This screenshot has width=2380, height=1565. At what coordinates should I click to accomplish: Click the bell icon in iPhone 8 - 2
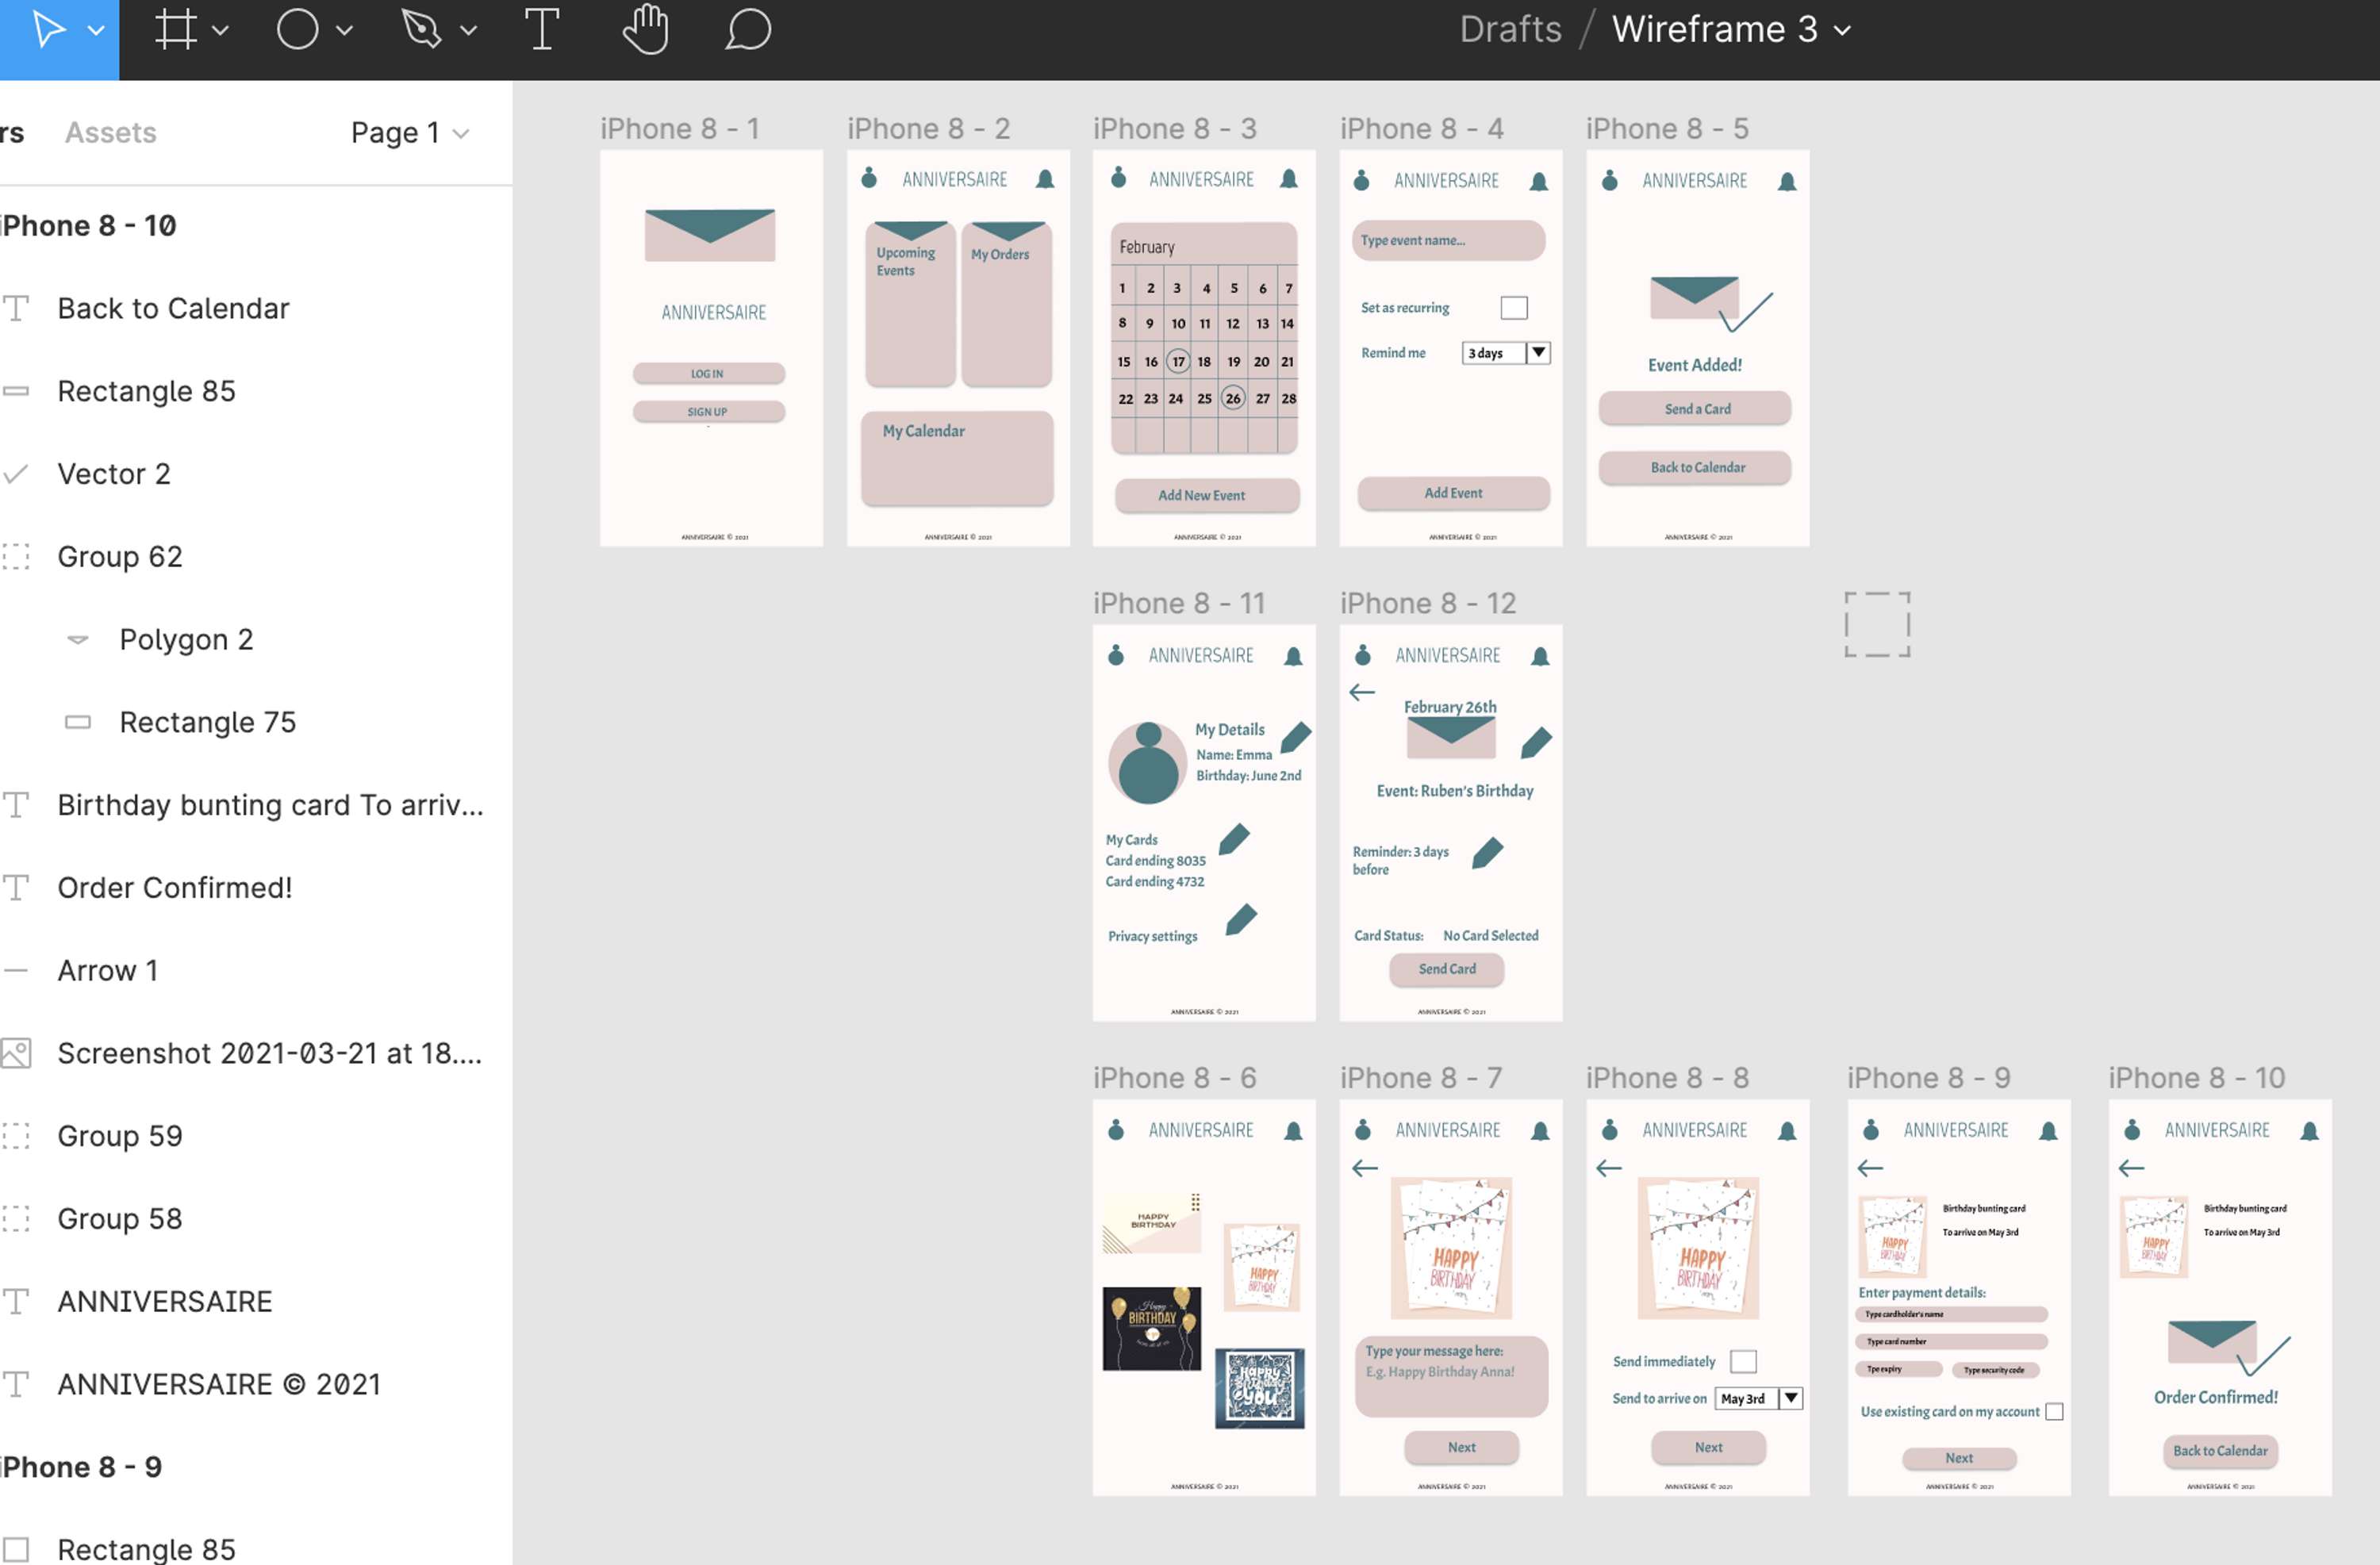point(1044,179)
